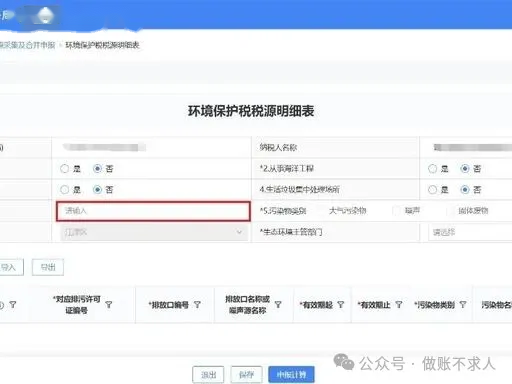Open filter on 排放口编号 column

tap(197, 305)
